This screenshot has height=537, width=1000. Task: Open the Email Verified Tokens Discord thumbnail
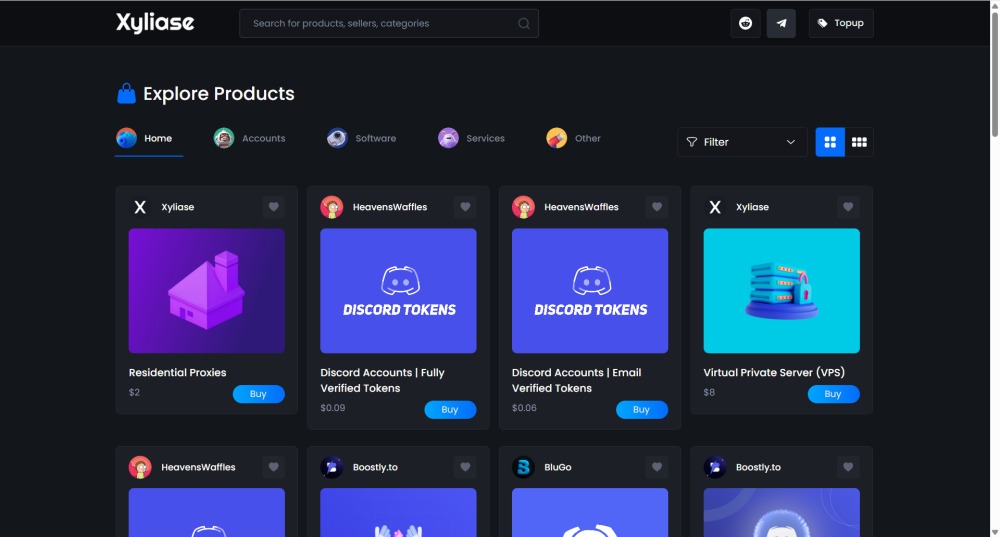click(590, 291)
